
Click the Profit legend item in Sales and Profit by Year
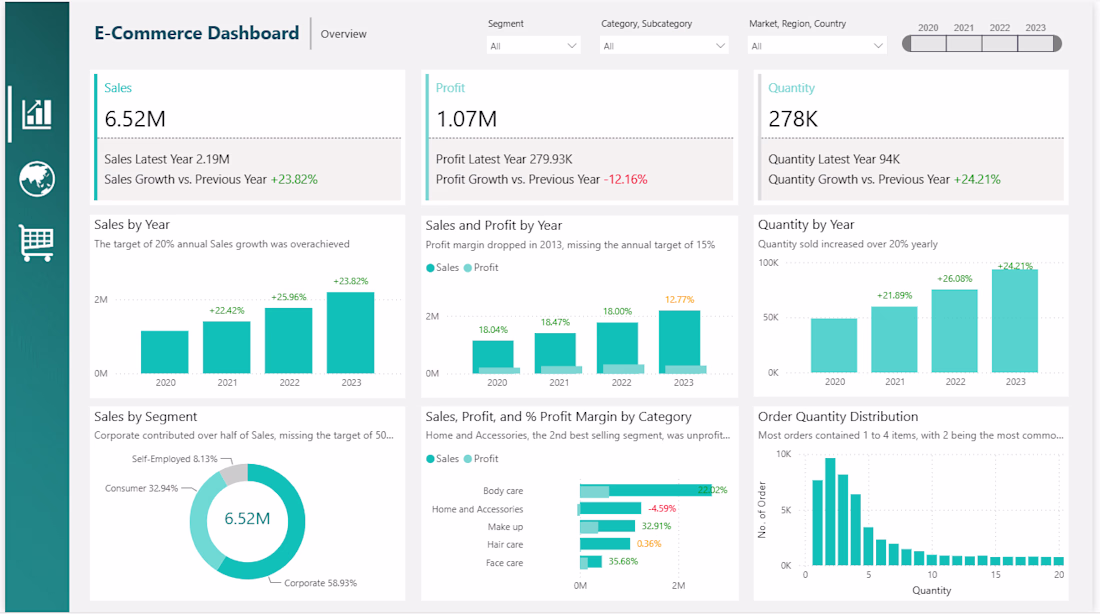click(481, 267)
